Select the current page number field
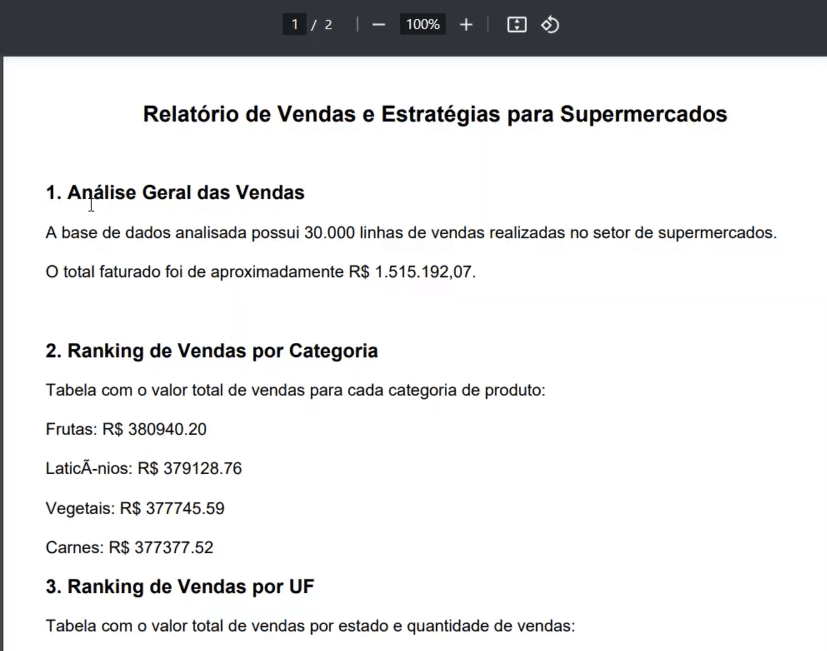 (295, 25)
